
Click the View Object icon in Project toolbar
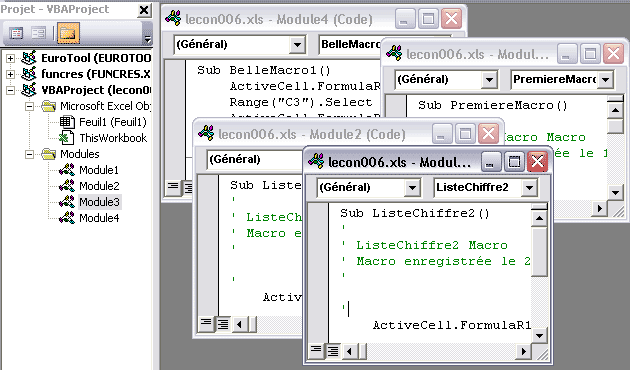coord(39,33)
